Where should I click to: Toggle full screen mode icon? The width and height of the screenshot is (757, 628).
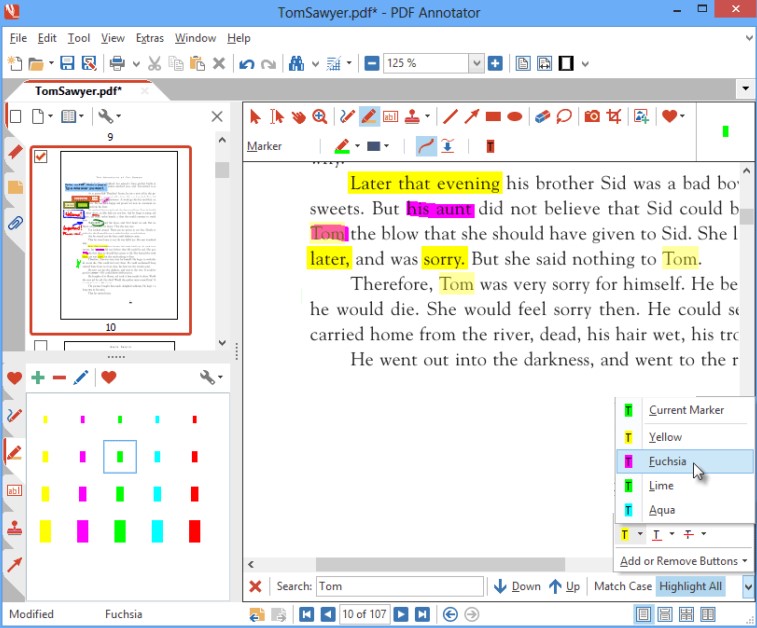point(566,63)
